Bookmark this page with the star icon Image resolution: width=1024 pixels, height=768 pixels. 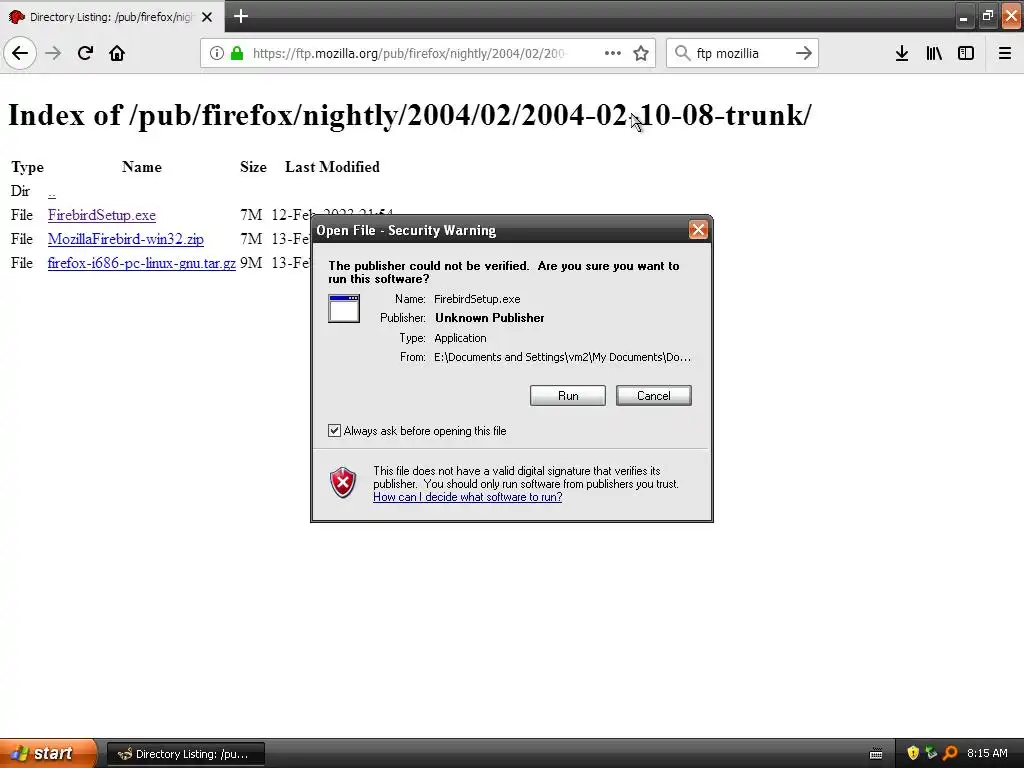pyautogui.click(x=641, y=53)
